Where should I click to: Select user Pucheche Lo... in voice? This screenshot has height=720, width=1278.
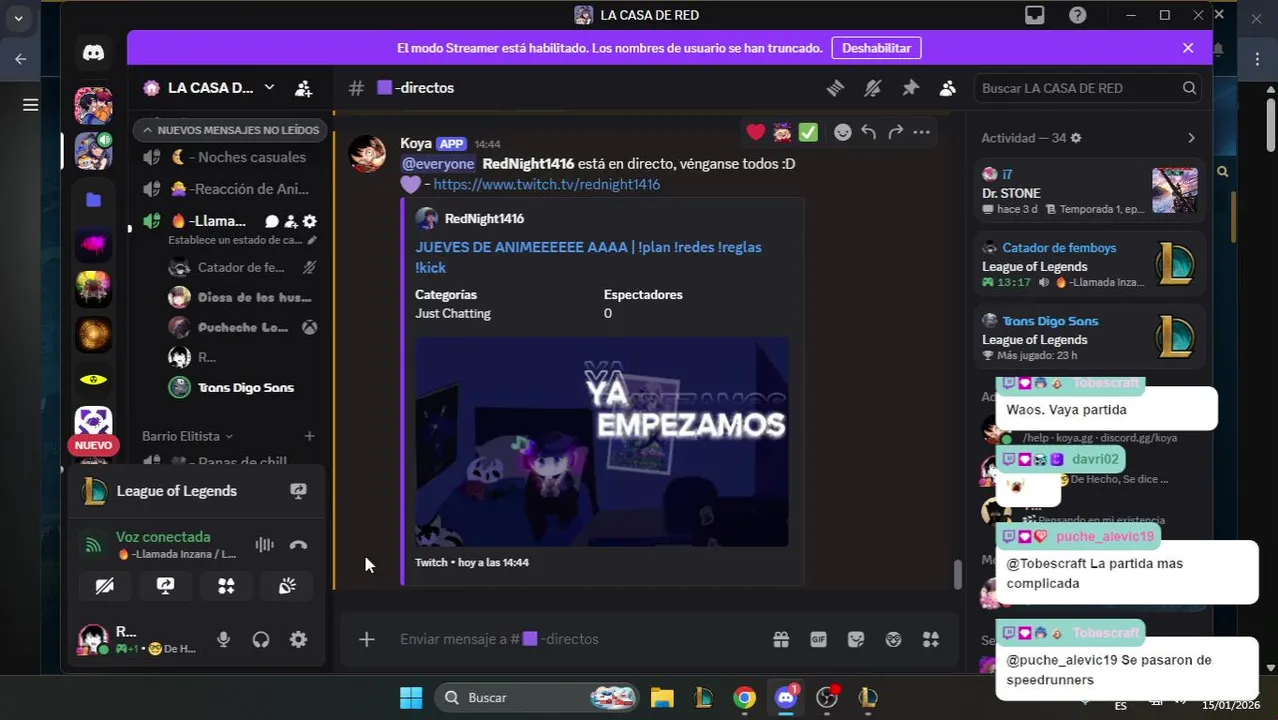point(243,327)
